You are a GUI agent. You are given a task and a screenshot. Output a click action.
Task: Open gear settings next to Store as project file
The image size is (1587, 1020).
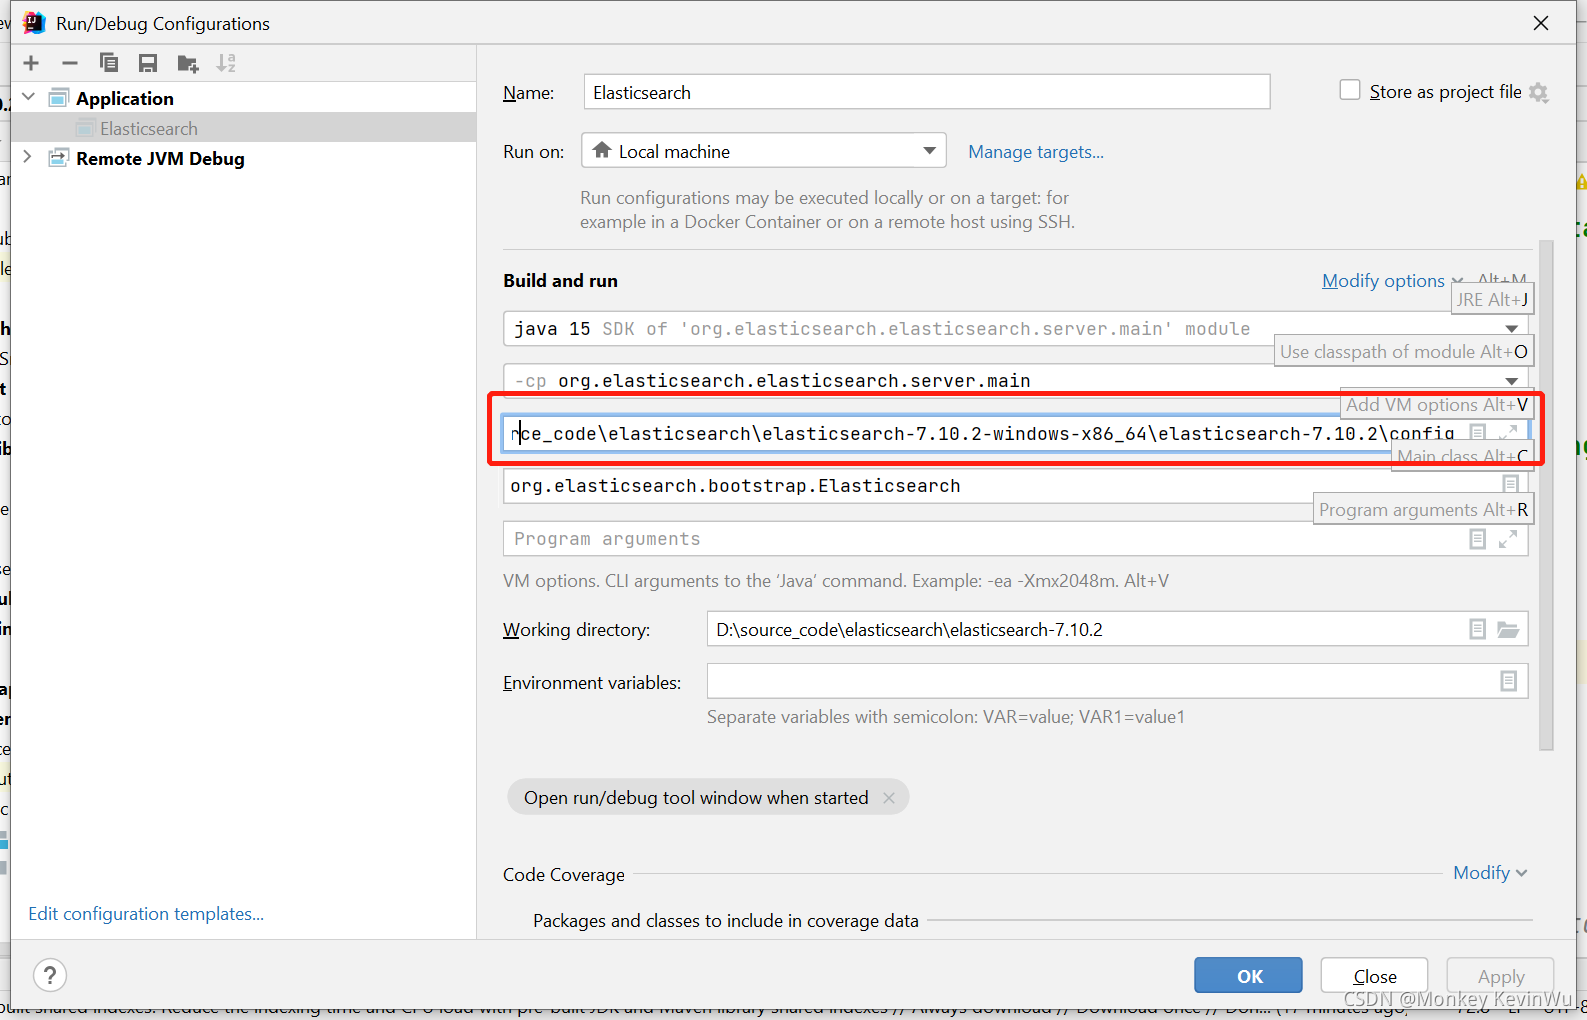coord(1539,92)
